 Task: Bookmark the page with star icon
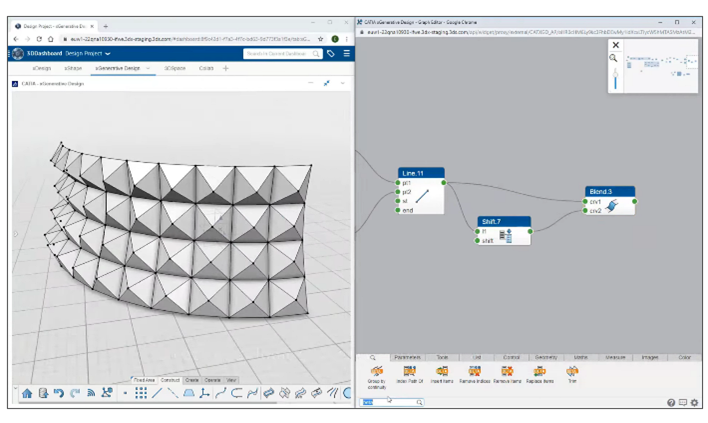pyautogui.click(x=321, y=39)
